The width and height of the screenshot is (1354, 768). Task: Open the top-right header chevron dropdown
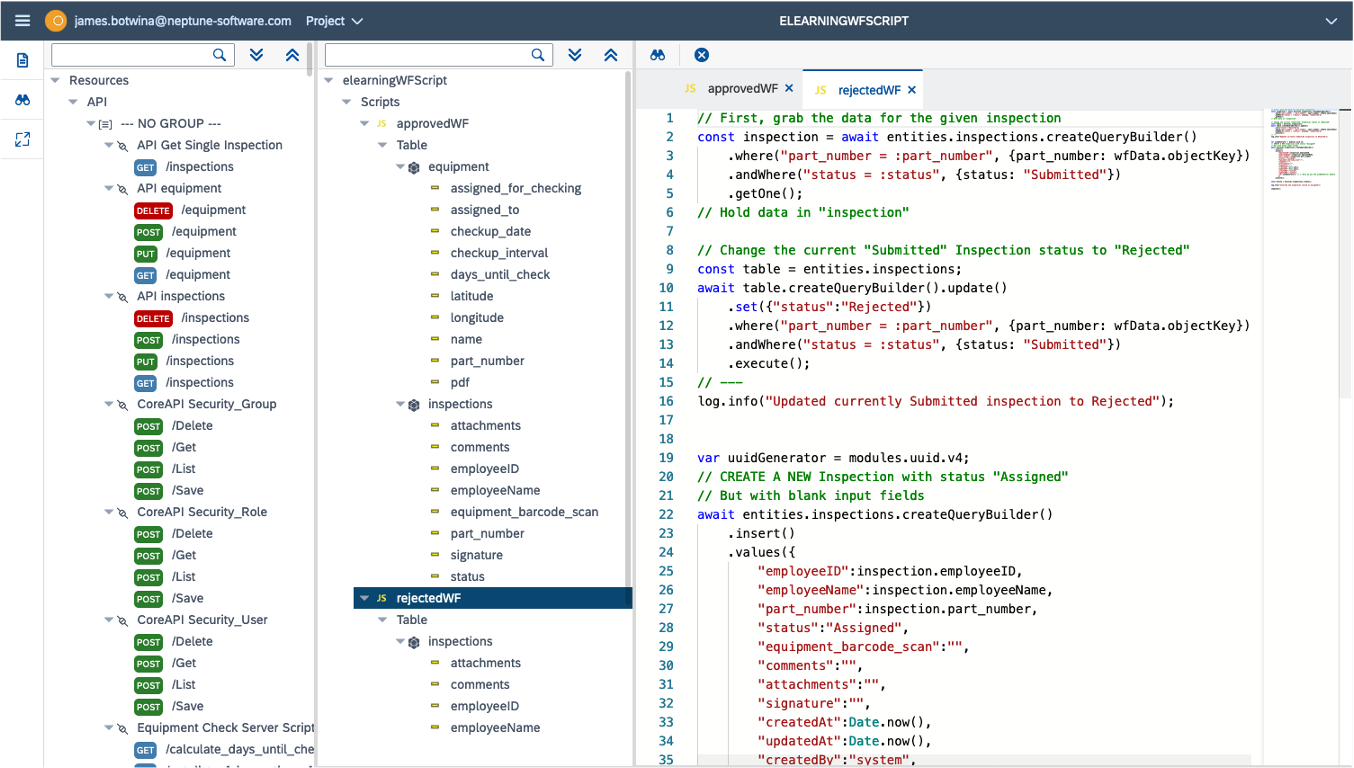pyautogui.click(x=1331, y=20)
